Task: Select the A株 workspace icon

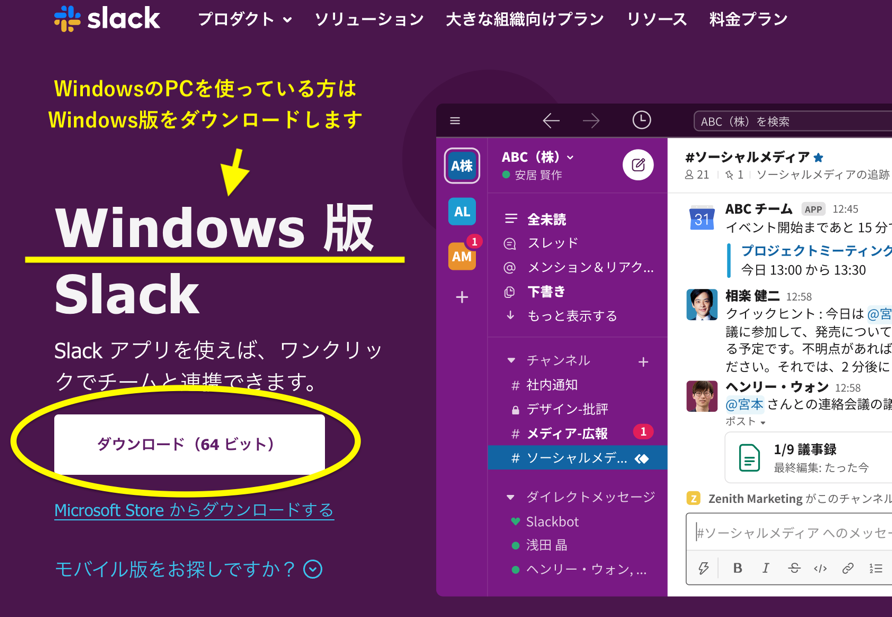Action: [462, 165]
